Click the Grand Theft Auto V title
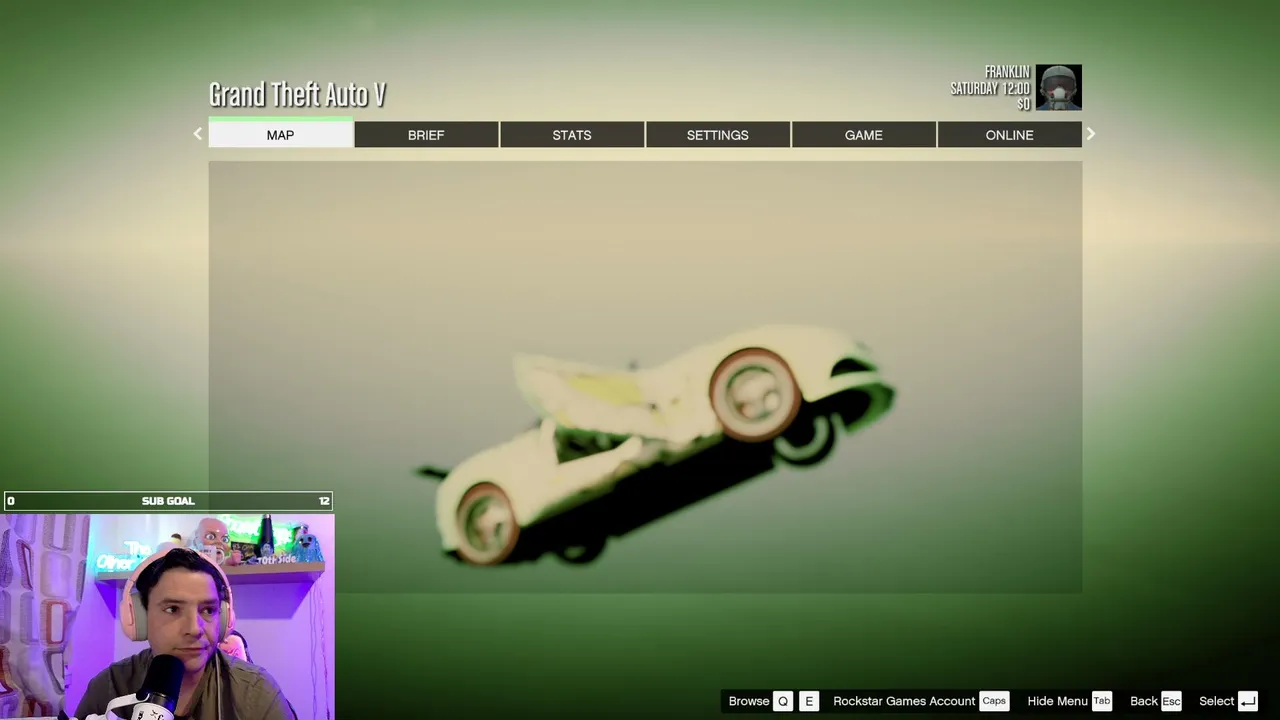The width and height of the screenshot is (1280, 720). point(297,95)
